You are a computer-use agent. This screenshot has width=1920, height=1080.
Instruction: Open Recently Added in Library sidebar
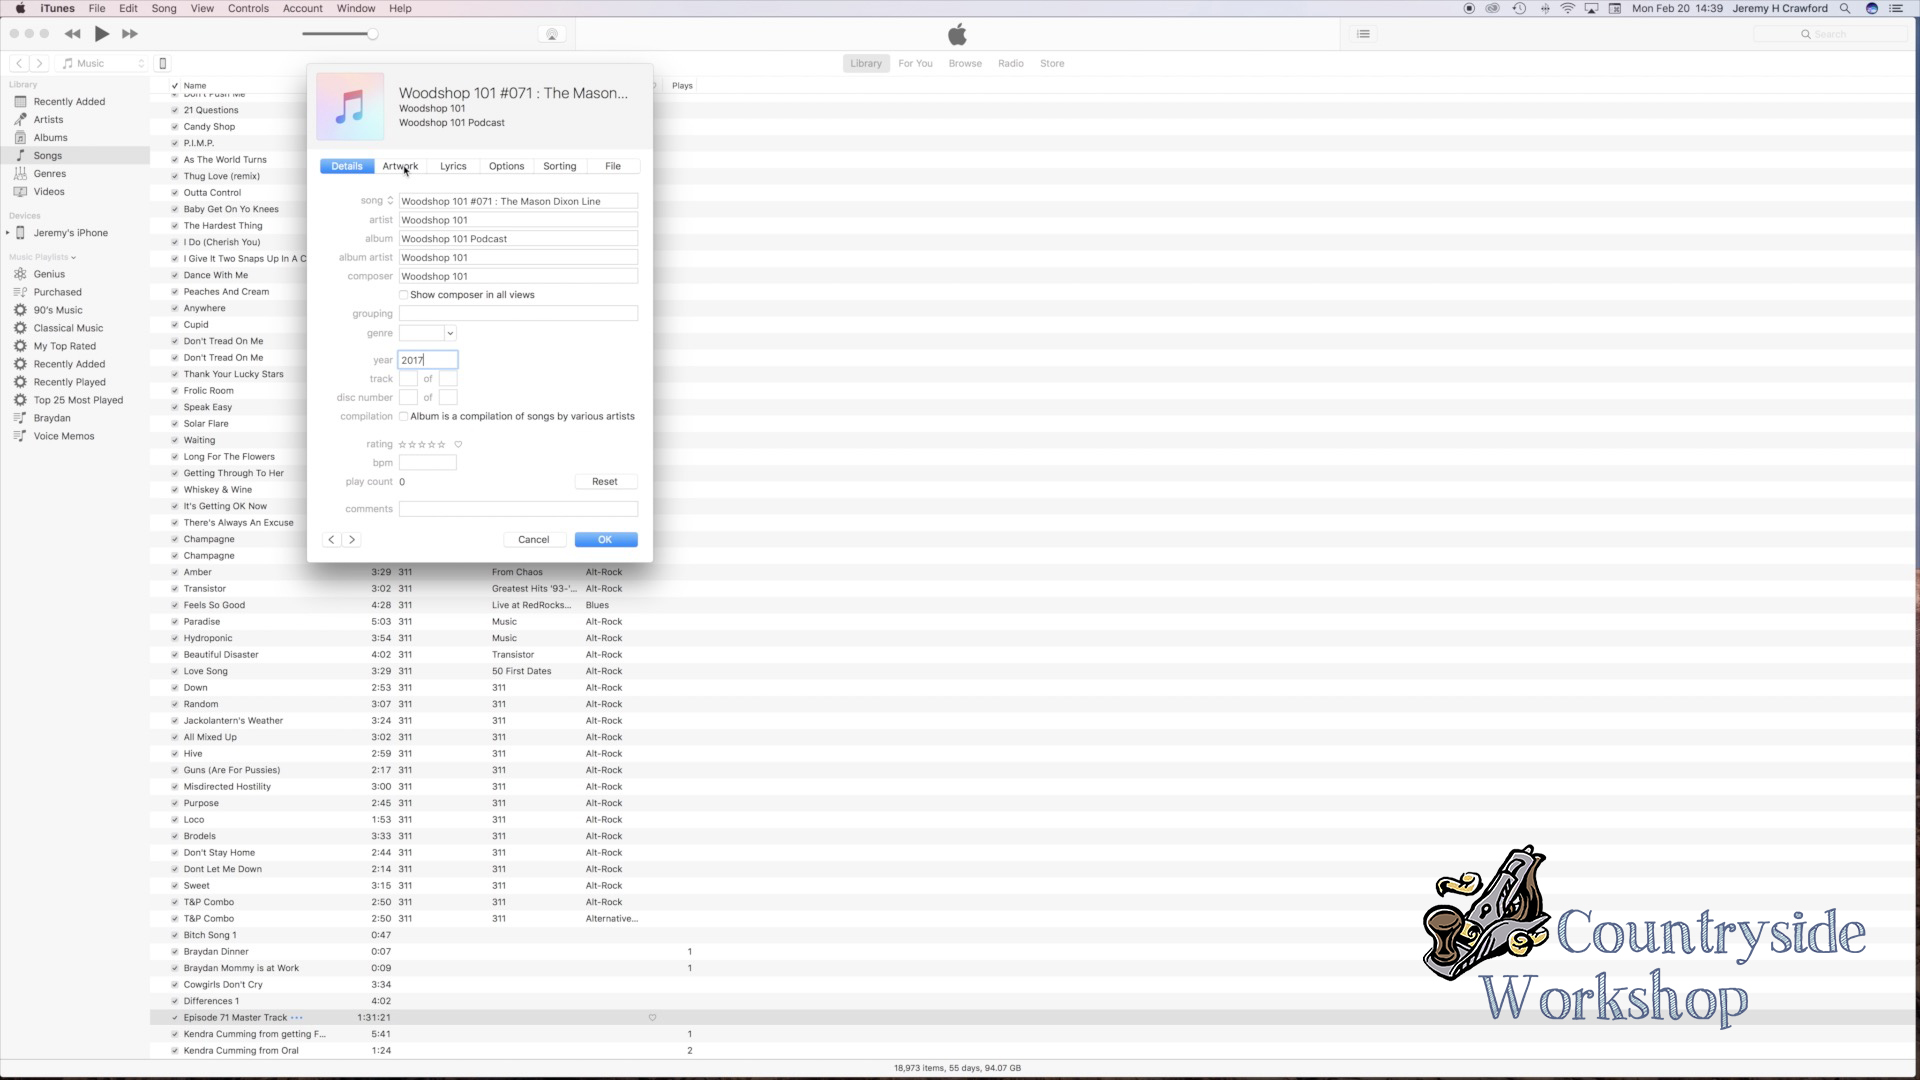[x=69, y=101]
